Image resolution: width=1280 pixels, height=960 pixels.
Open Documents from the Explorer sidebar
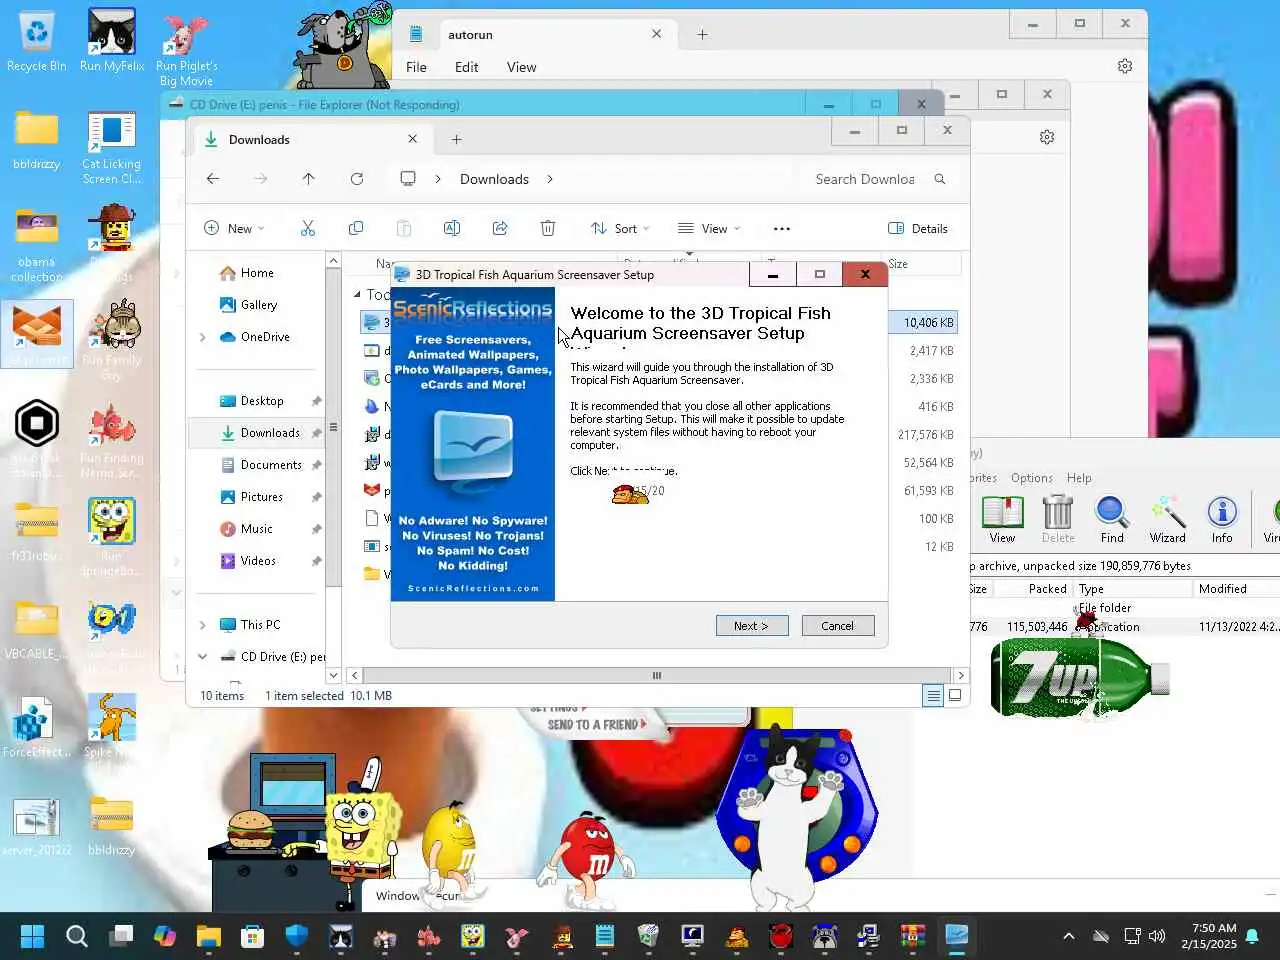point(271,465)
